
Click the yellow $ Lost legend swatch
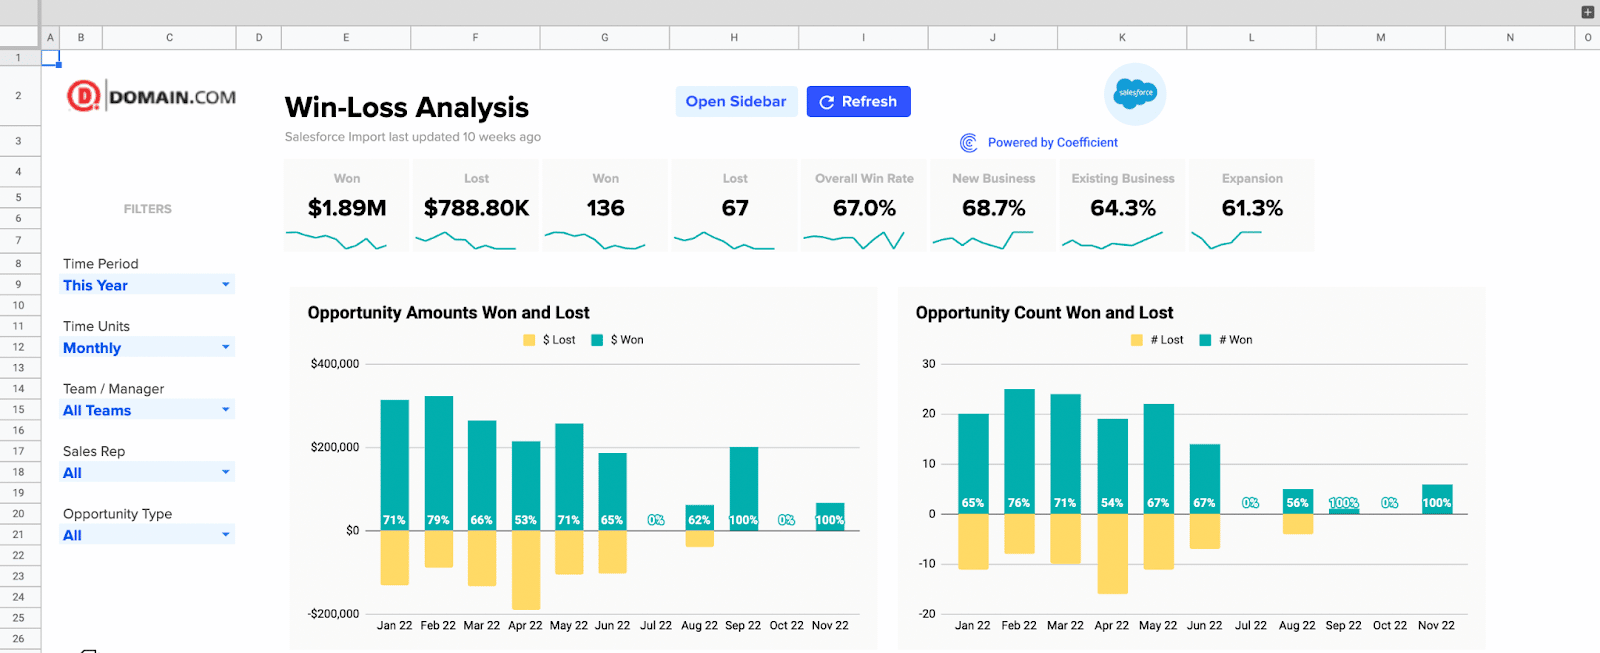[529, 340]
